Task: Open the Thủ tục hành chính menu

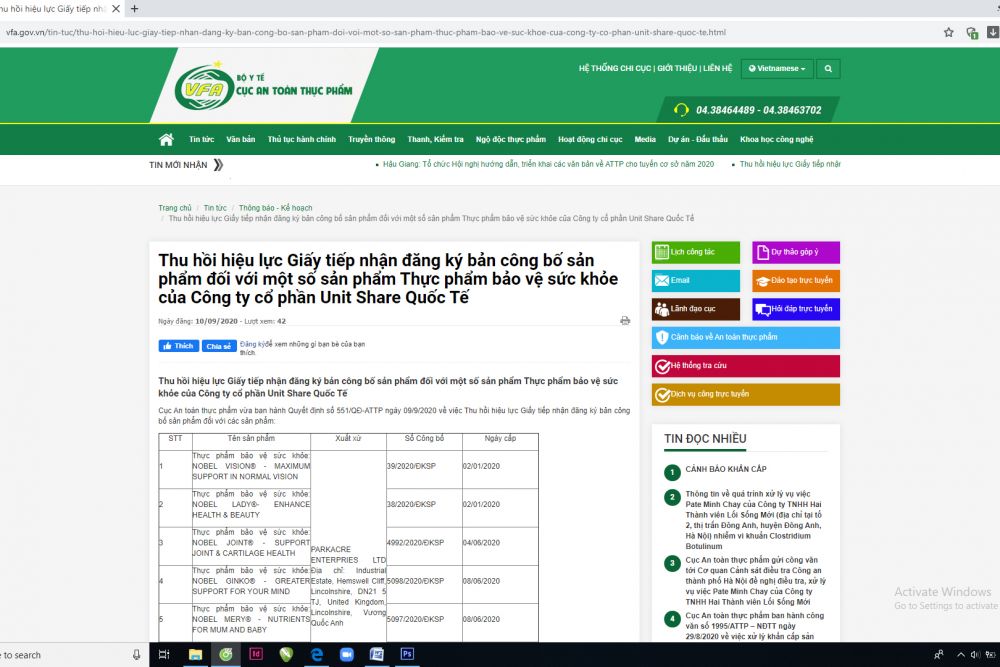Action: coord(302,140)
